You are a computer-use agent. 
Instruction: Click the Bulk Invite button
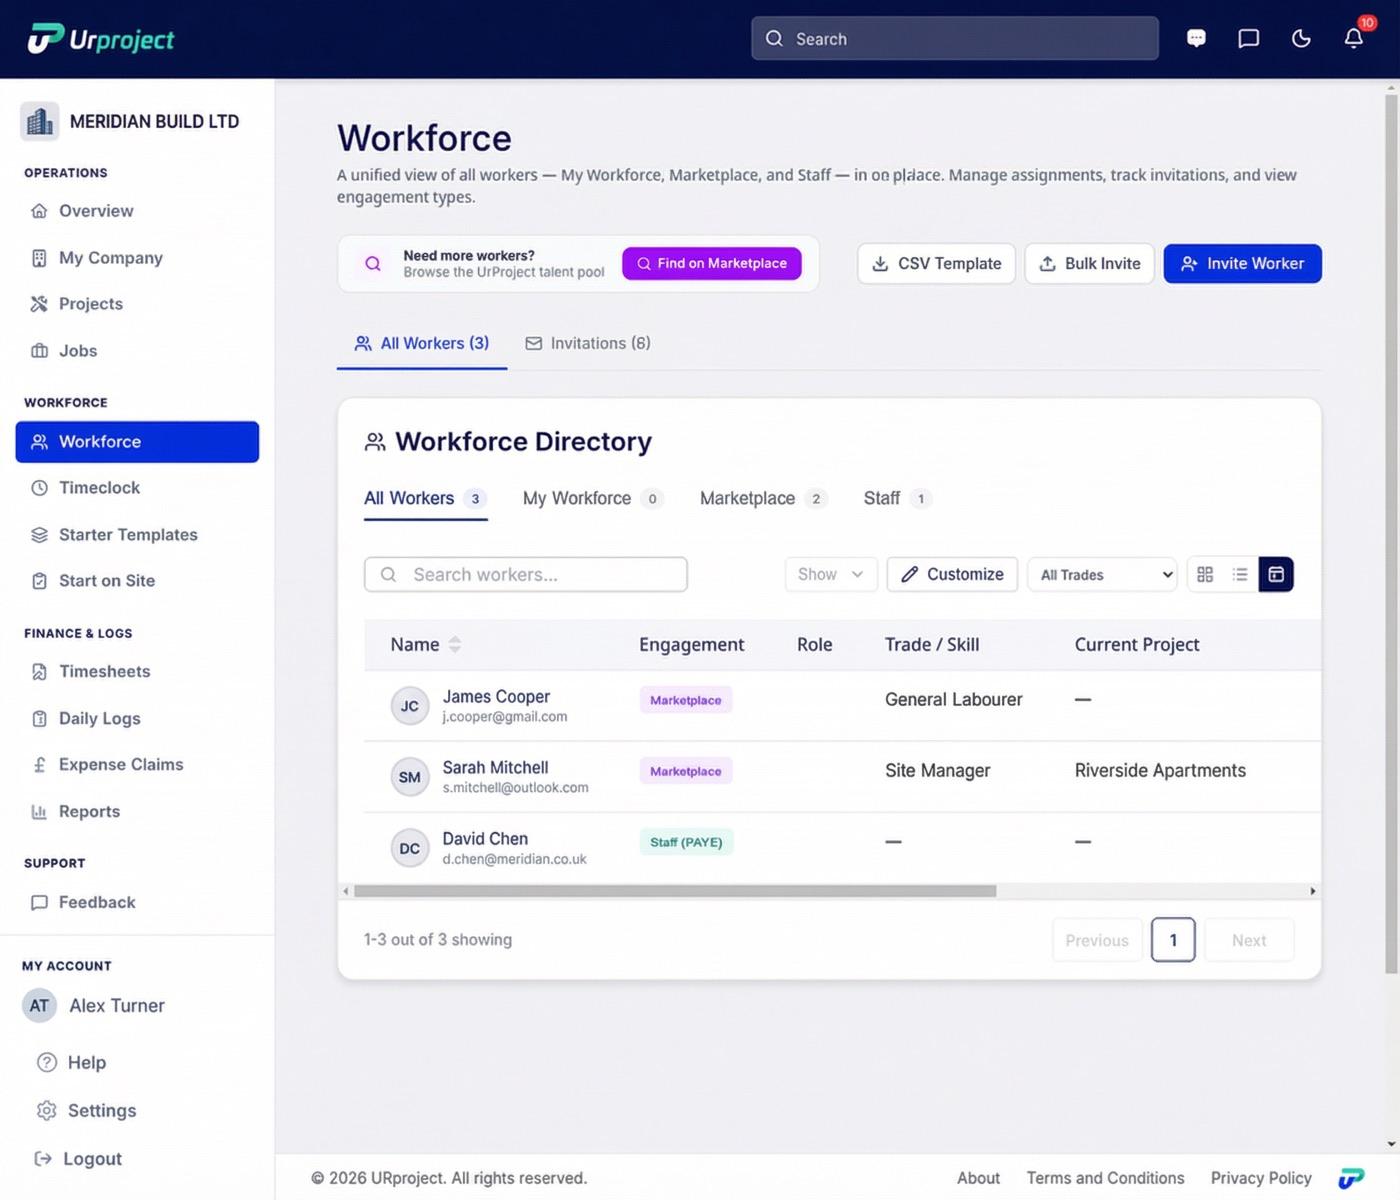pyautogui.click(x=1090, y=264)
